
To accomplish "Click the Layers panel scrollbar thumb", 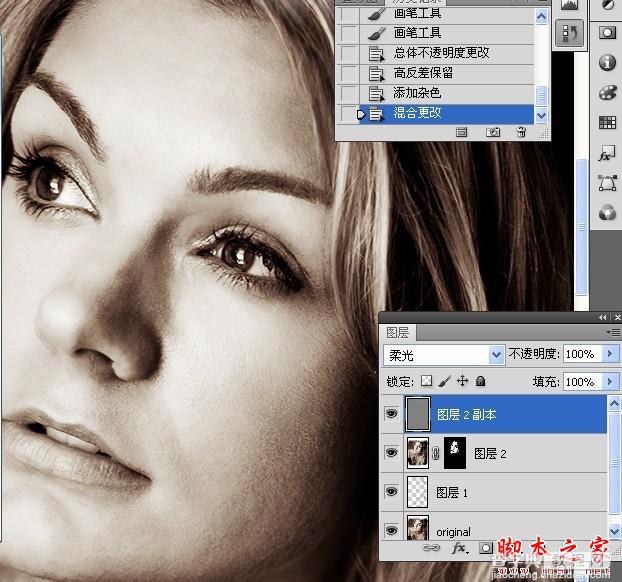I will 614,462.
